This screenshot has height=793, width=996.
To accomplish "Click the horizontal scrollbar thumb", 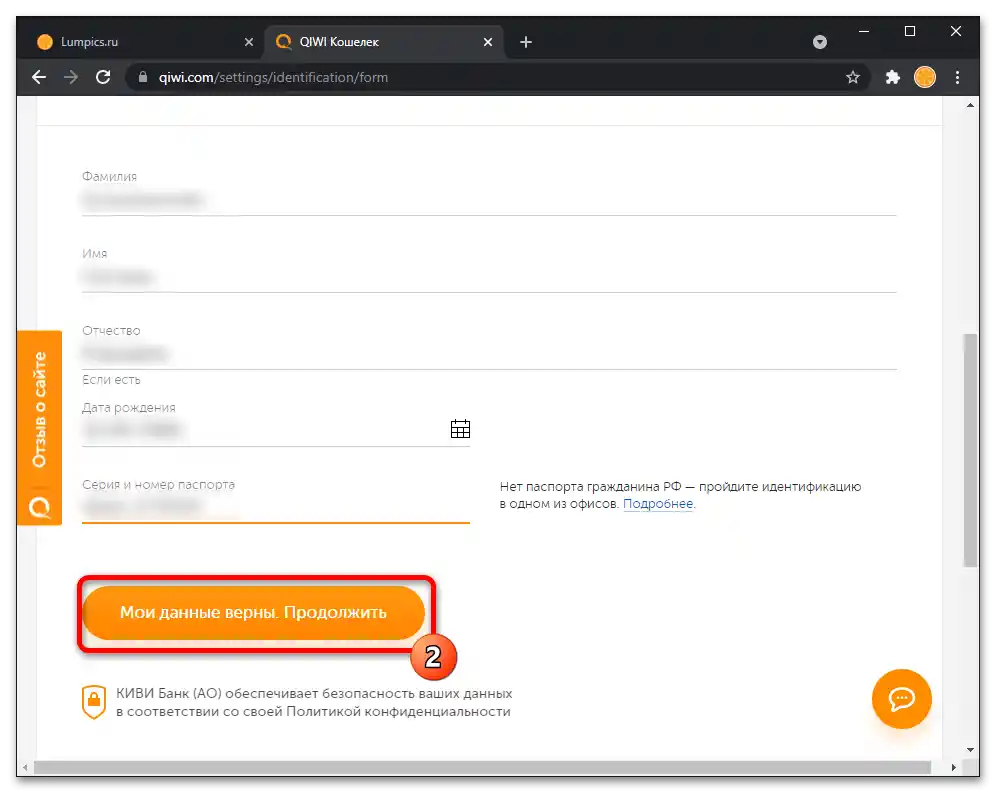I will 482,768.
